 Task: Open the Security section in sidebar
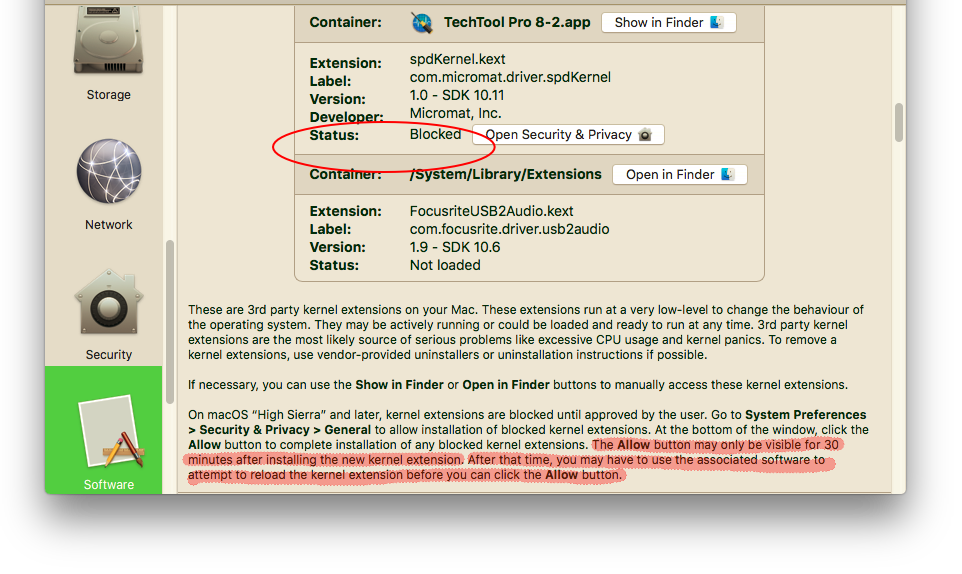point(109,315)
